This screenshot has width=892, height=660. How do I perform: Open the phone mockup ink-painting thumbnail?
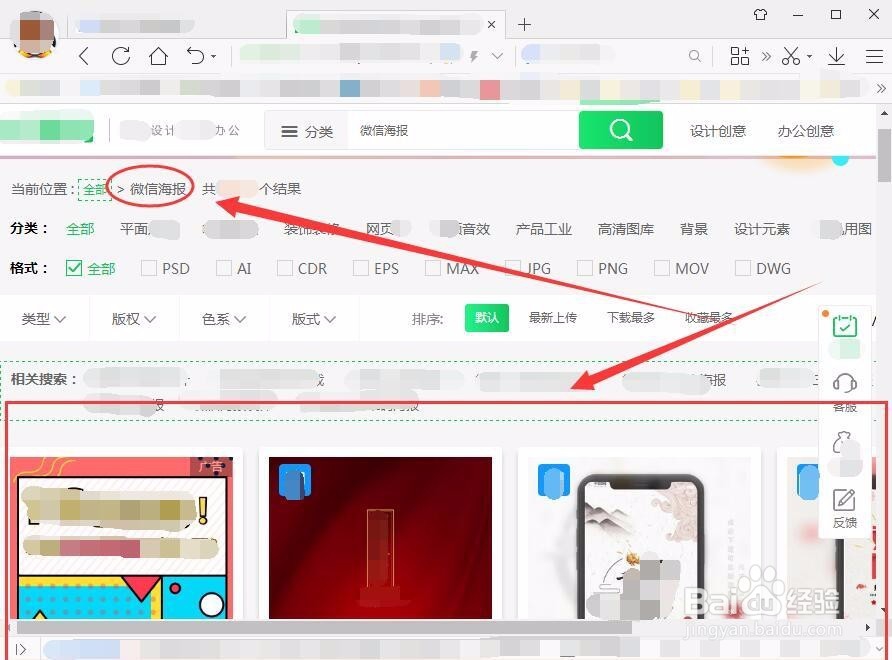pos(639,538)
